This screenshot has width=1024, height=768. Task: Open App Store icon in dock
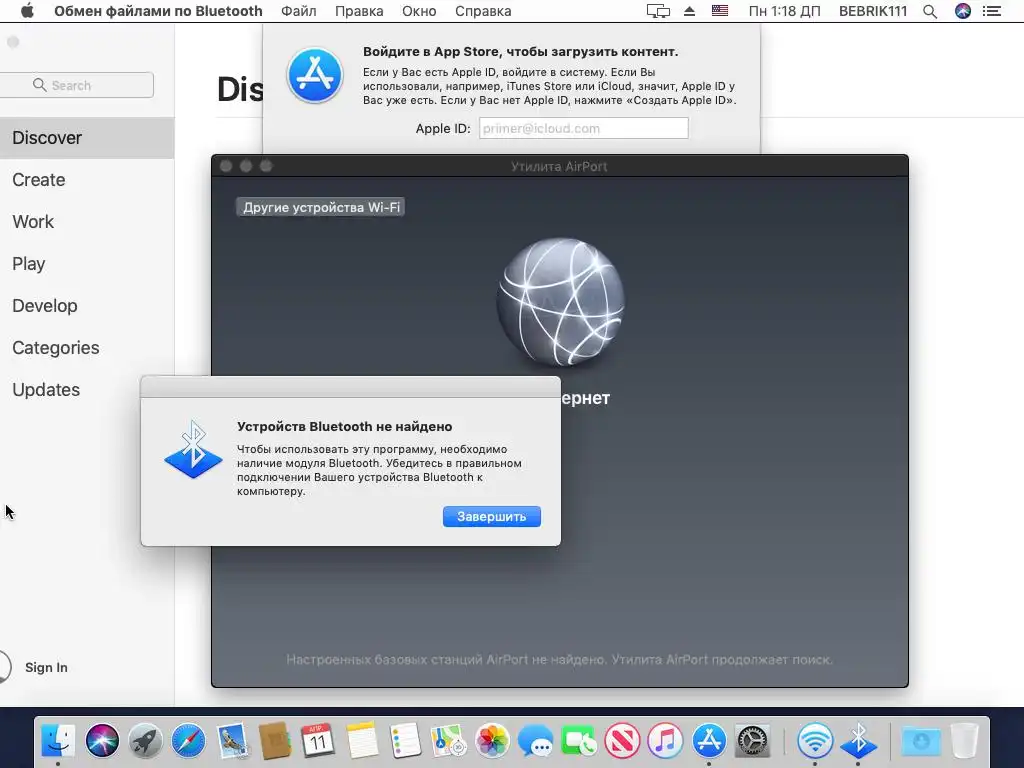coord(709,741)
